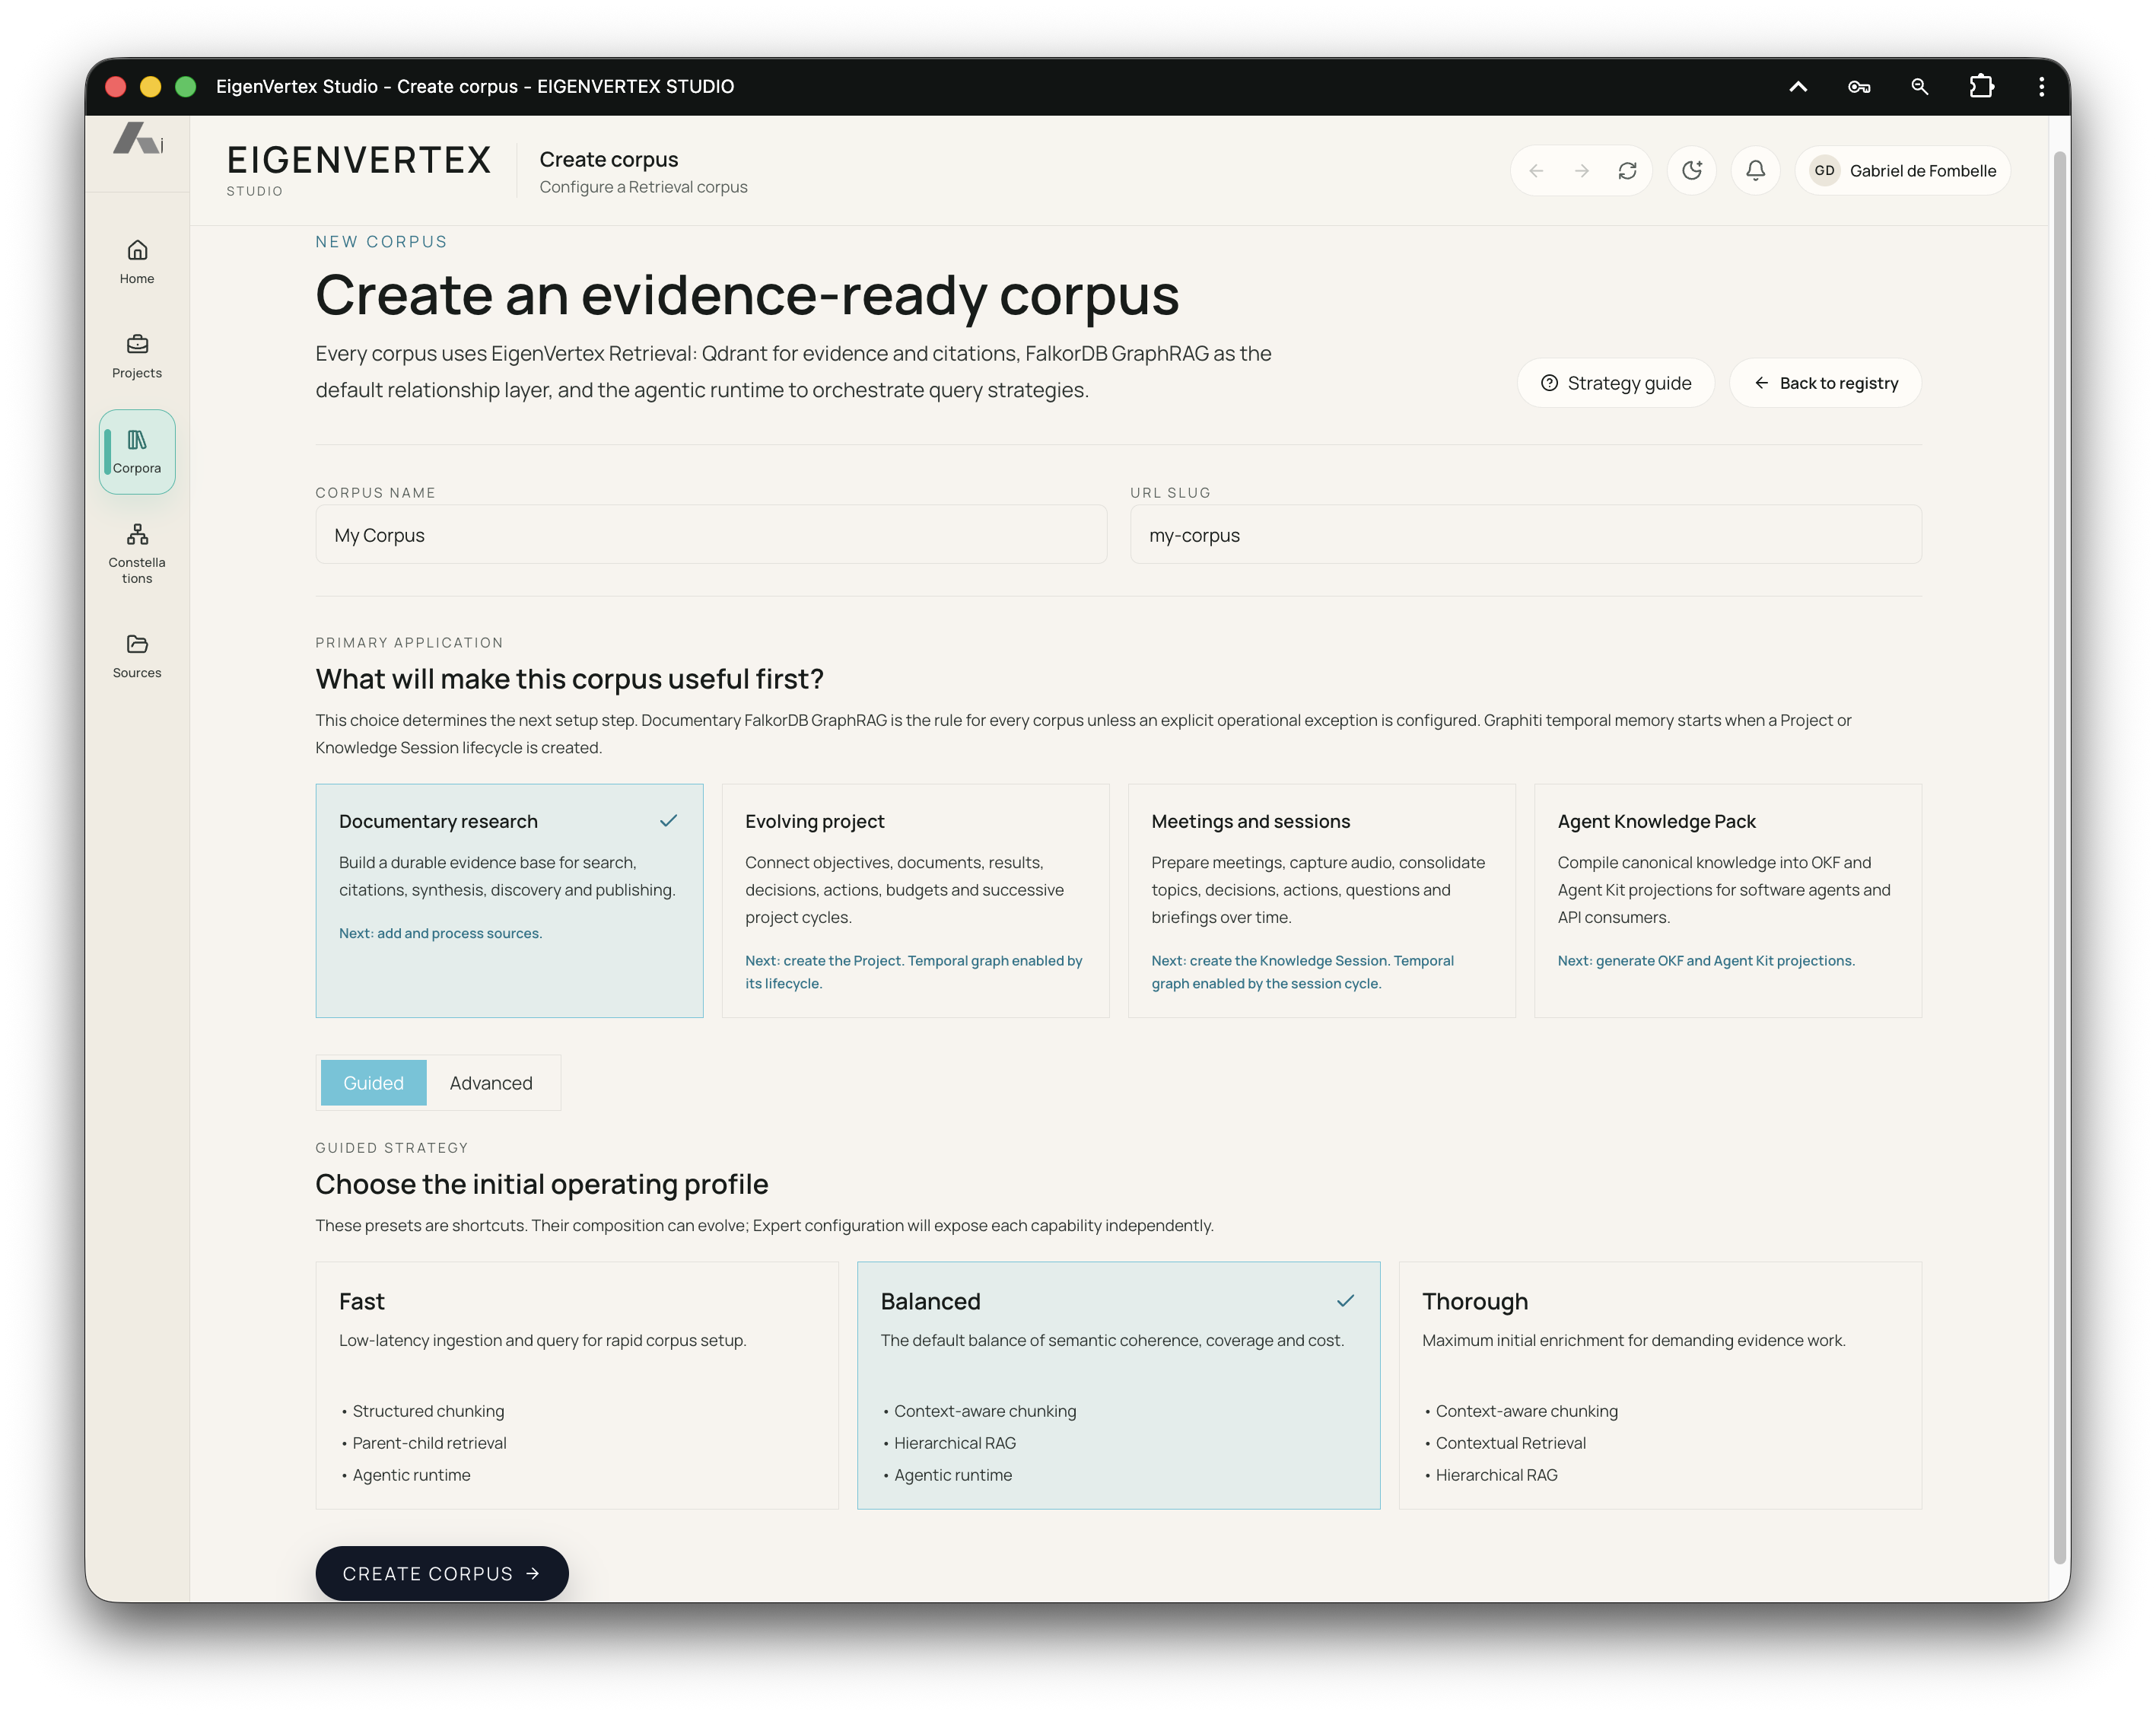2156x1715 pixels.
Task: Navigate forward with the right arrow icon
Action: 1582,171
